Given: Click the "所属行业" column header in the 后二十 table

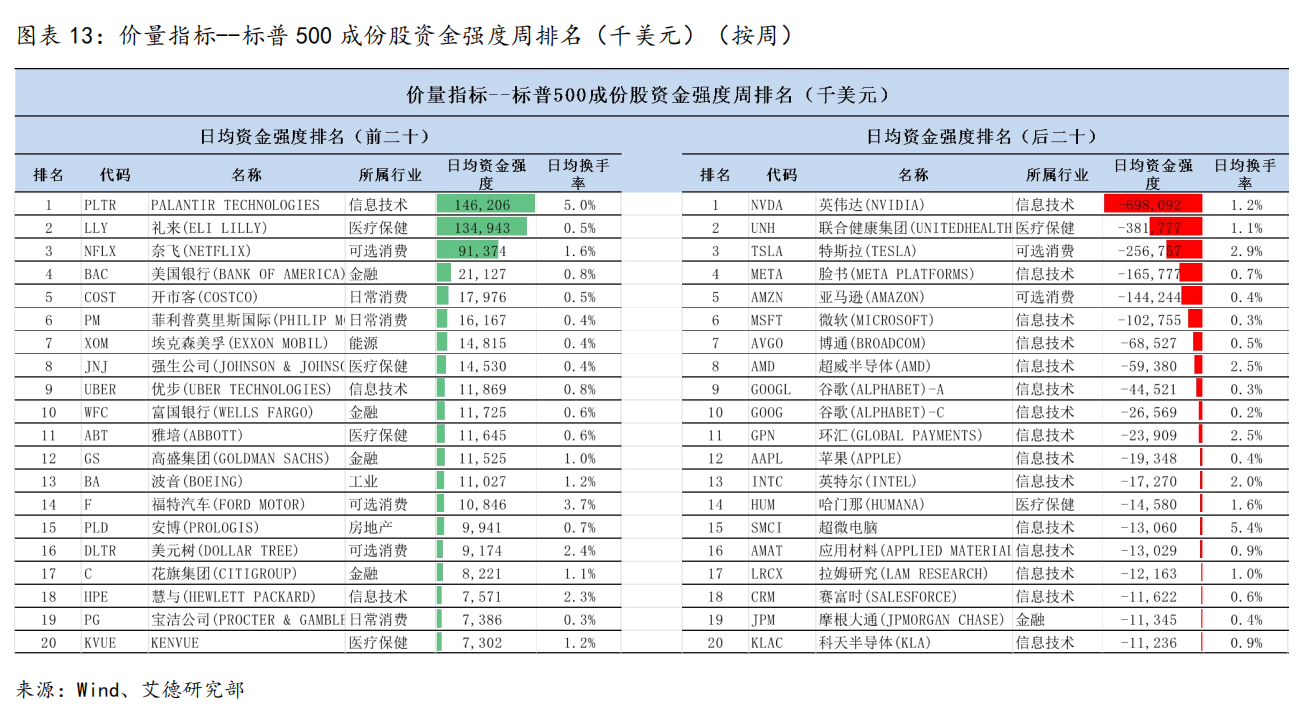Looking at the screenshot, I should pyautogui.click(x=1057, y=175).
